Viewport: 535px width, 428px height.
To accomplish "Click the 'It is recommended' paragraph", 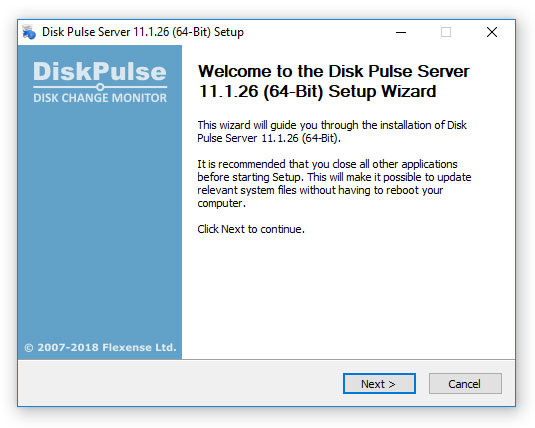I will [x=334, y=183].
